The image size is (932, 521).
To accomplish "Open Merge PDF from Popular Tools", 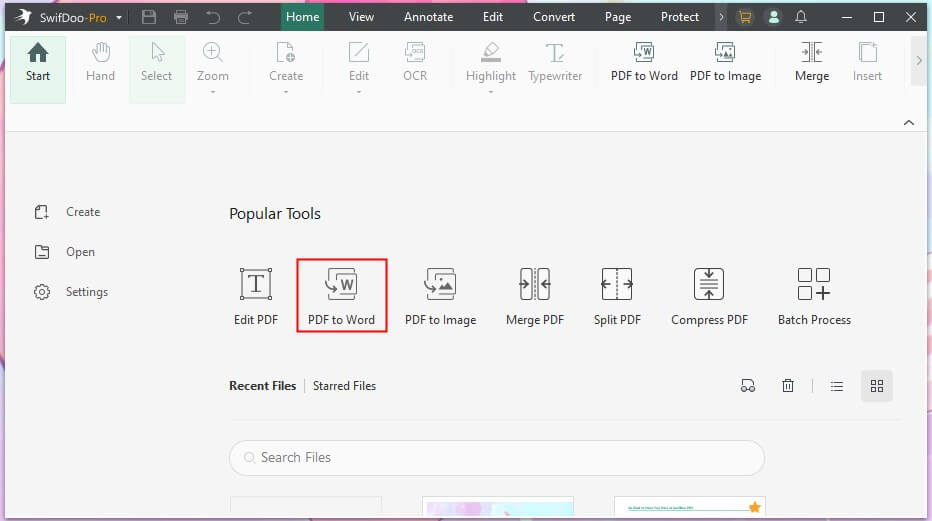I will (534, 296).
